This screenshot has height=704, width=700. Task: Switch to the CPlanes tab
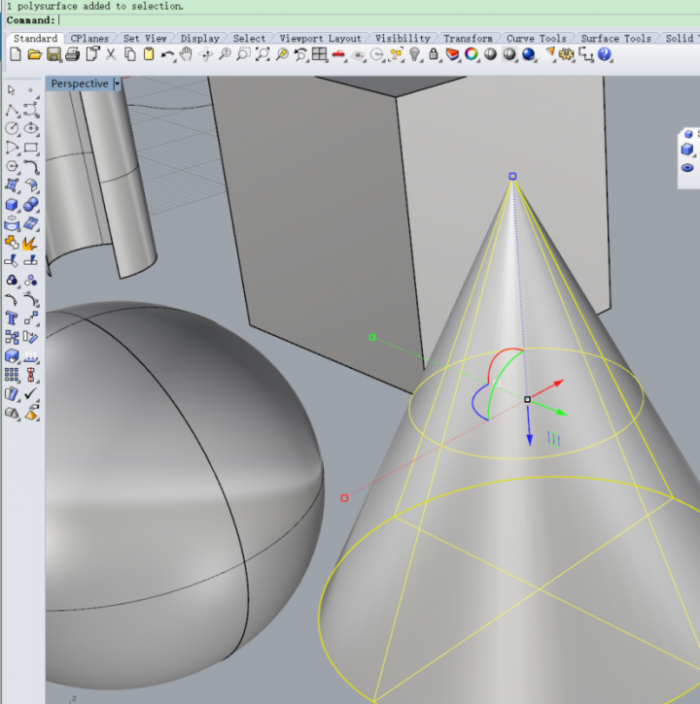(x=89, y=38)
